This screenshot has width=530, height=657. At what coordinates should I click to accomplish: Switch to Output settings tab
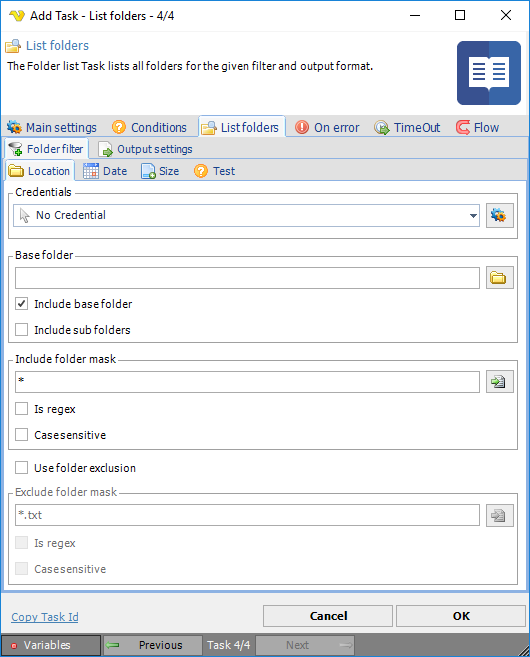click(x=145, y=149)
